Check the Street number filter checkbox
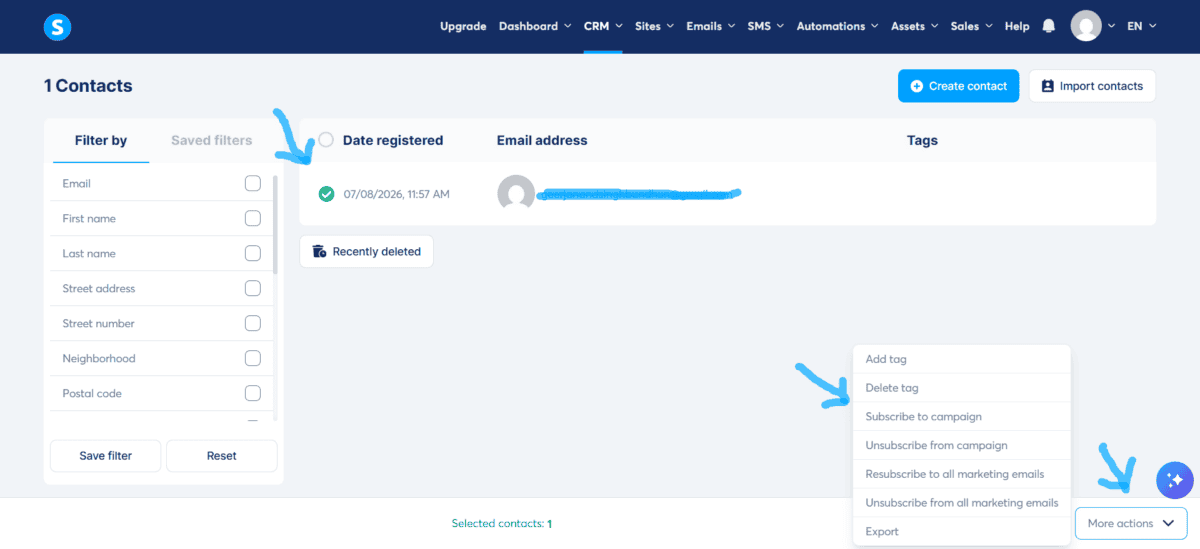 (253, 323)
